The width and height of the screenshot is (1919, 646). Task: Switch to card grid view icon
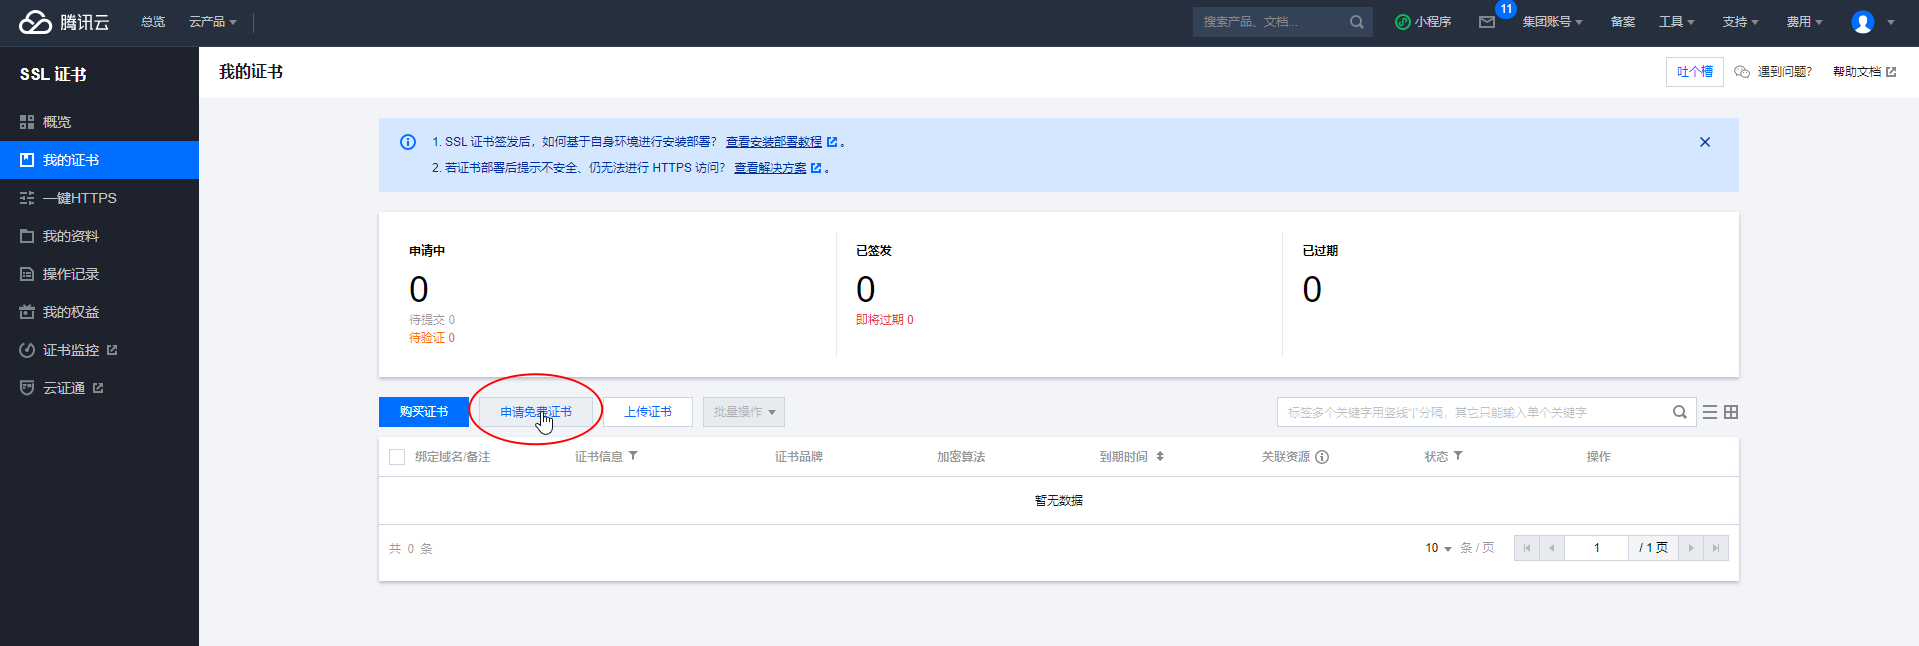(x=1731, y=412)
